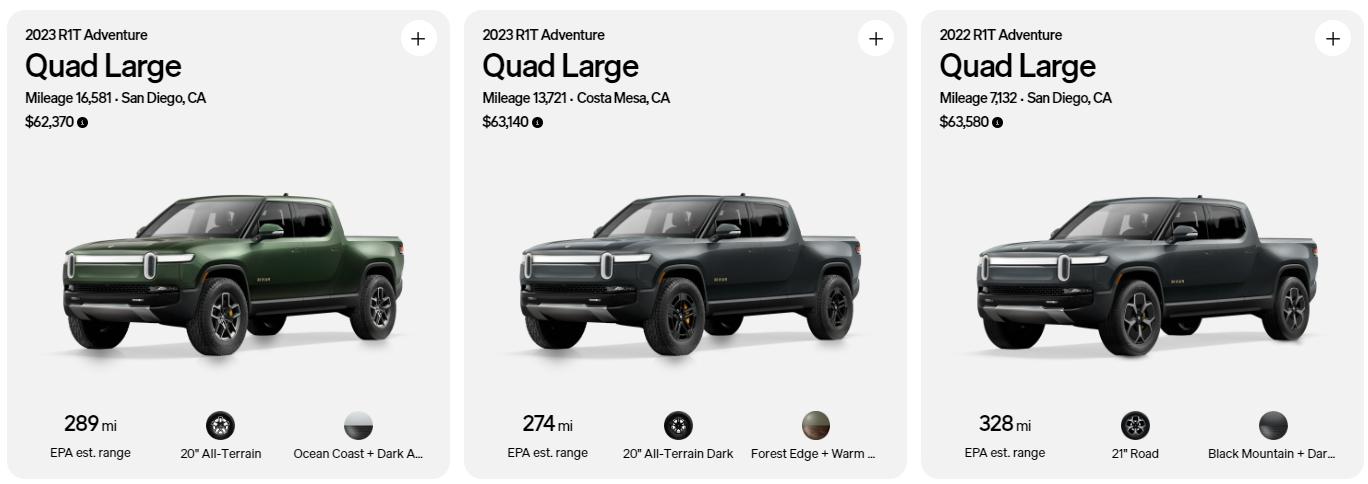Viewport: 1368px width, 484px height.
Task: Click the 20" All-Terrain wheel icon
Action: coord(220,426)
